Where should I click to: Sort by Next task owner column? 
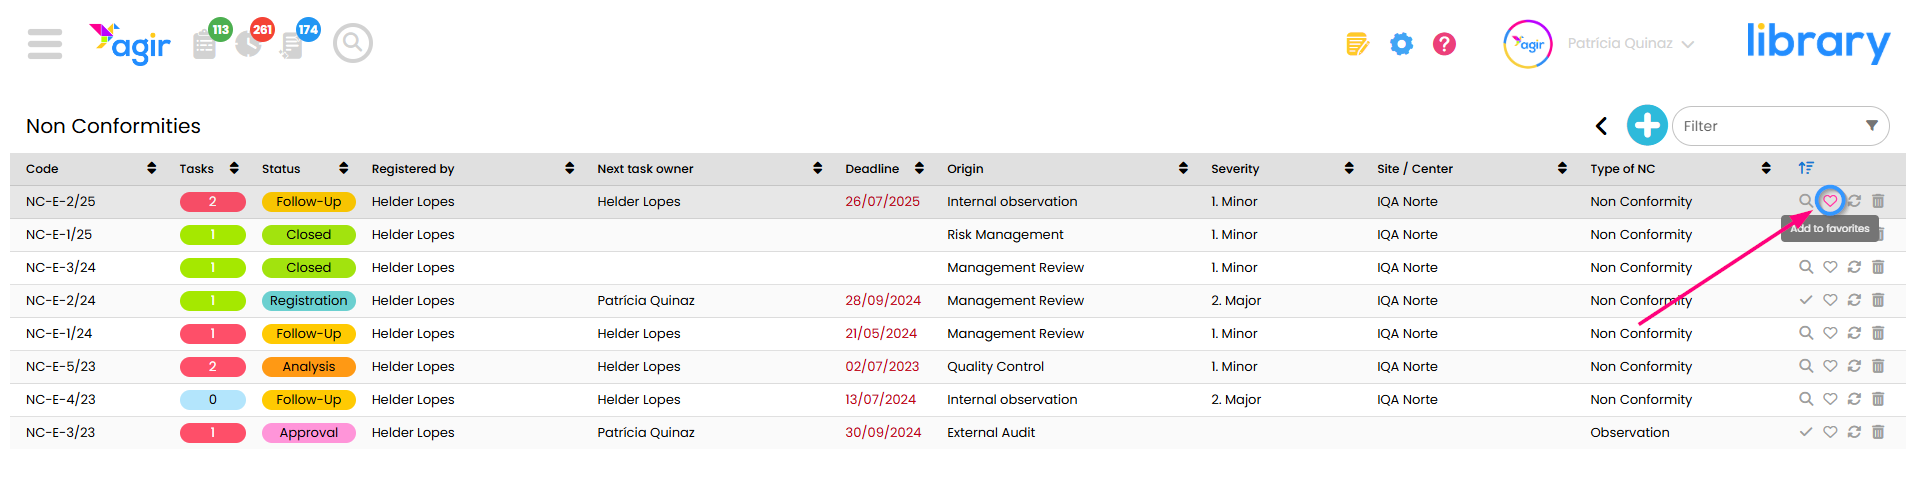[818, 168]
